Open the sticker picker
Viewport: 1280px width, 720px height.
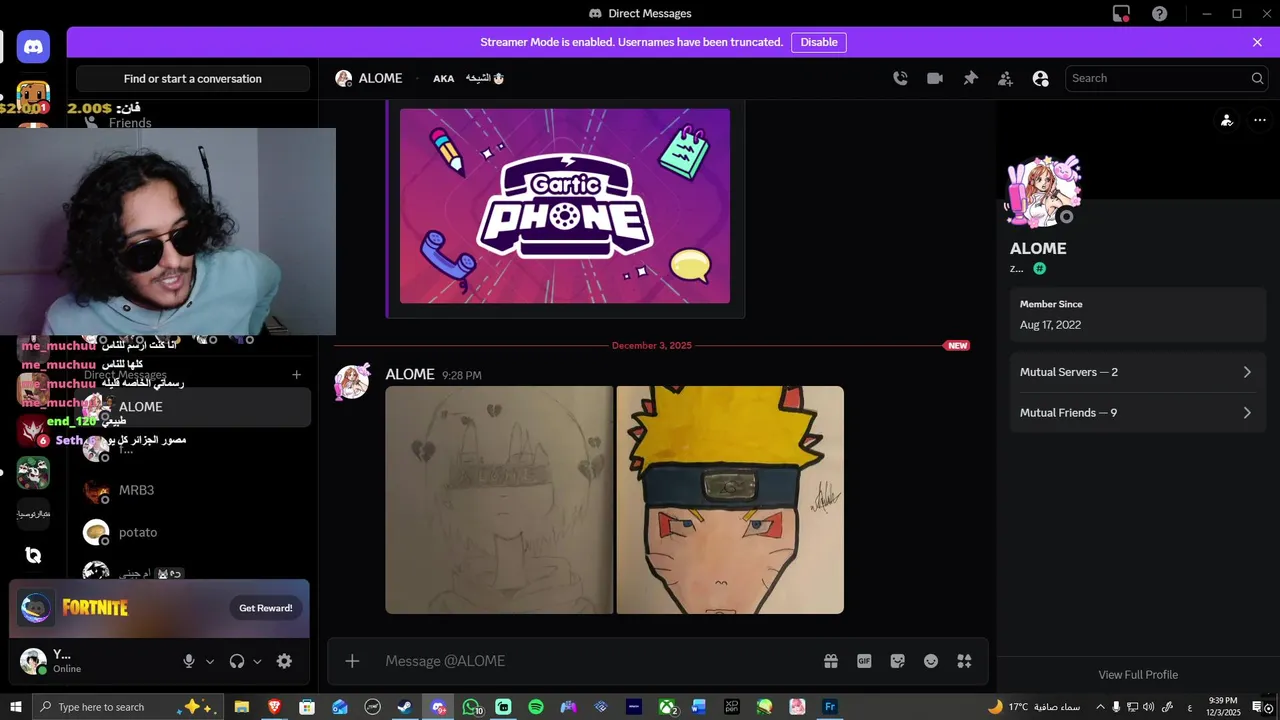tap(897, 661)
